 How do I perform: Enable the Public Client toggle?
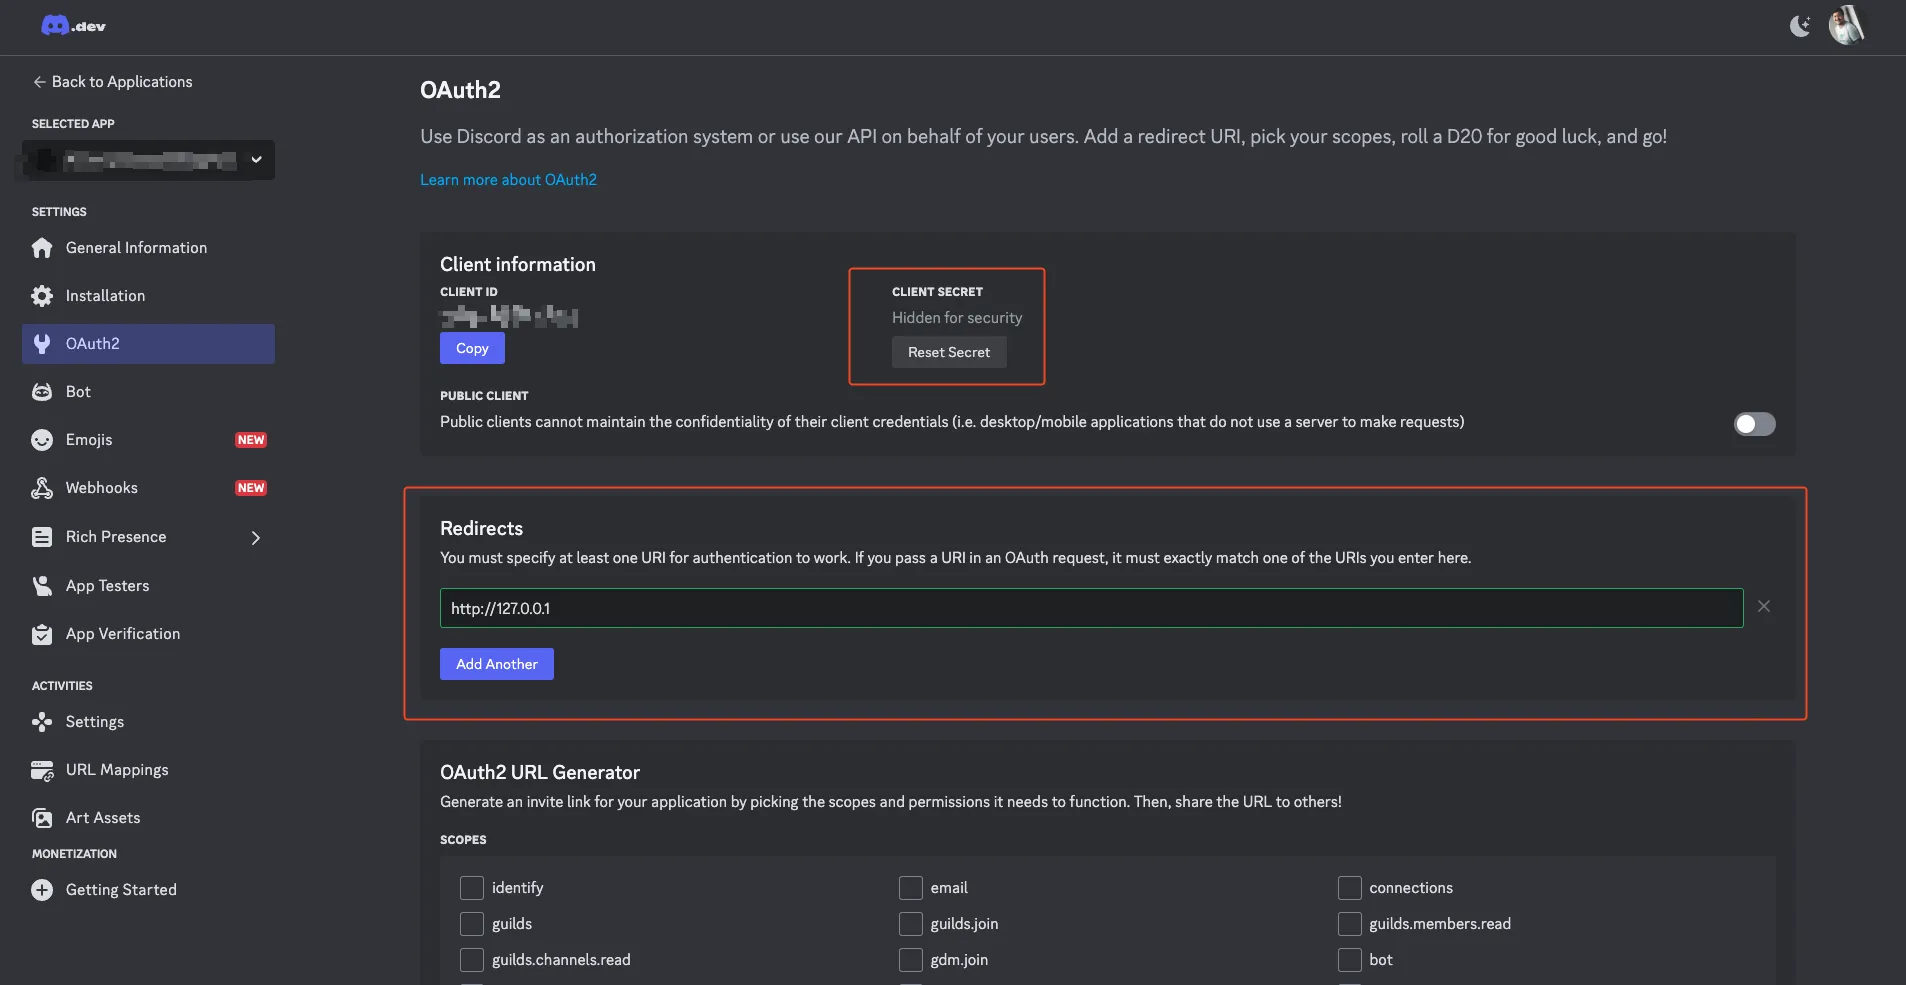(1754, 424)
